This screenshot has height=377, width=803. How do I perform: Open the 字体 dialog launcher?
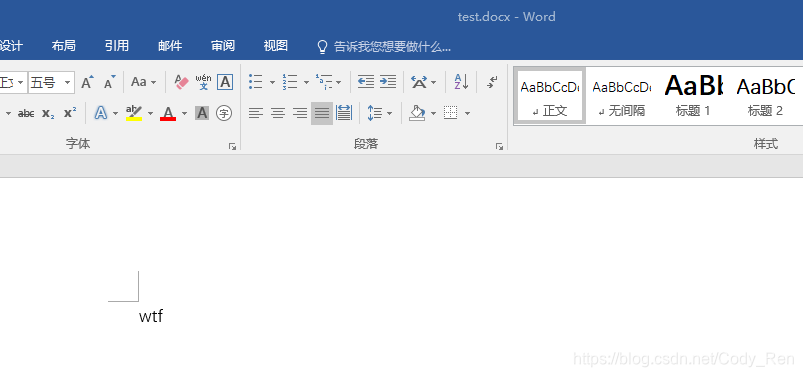pyautogui.click(x=233, y=146)
